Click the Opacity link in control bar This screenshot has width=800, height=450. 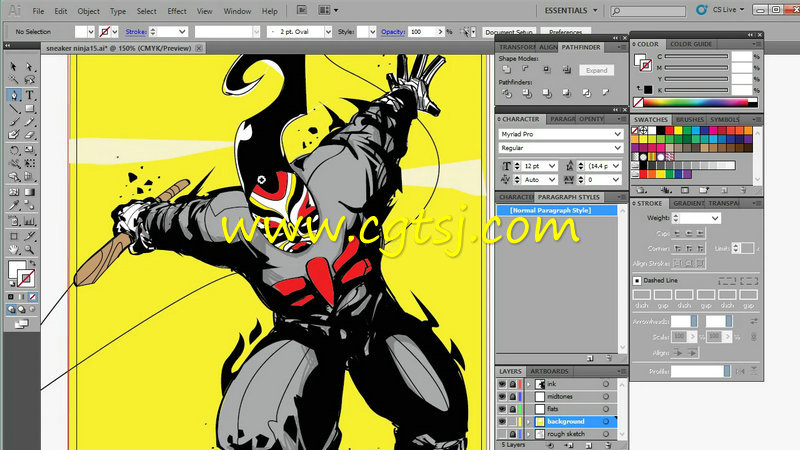[x=393, y=32]
